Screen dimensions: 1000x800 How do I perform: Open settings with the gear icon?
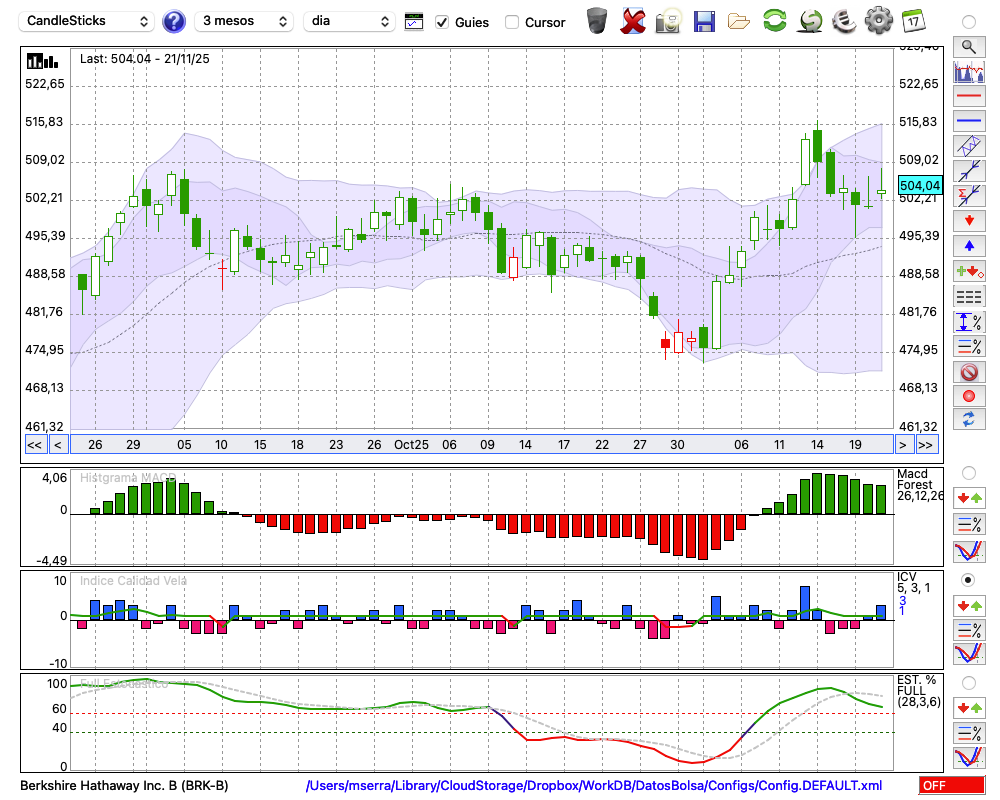pyautogui.click(x=878, y=20)
